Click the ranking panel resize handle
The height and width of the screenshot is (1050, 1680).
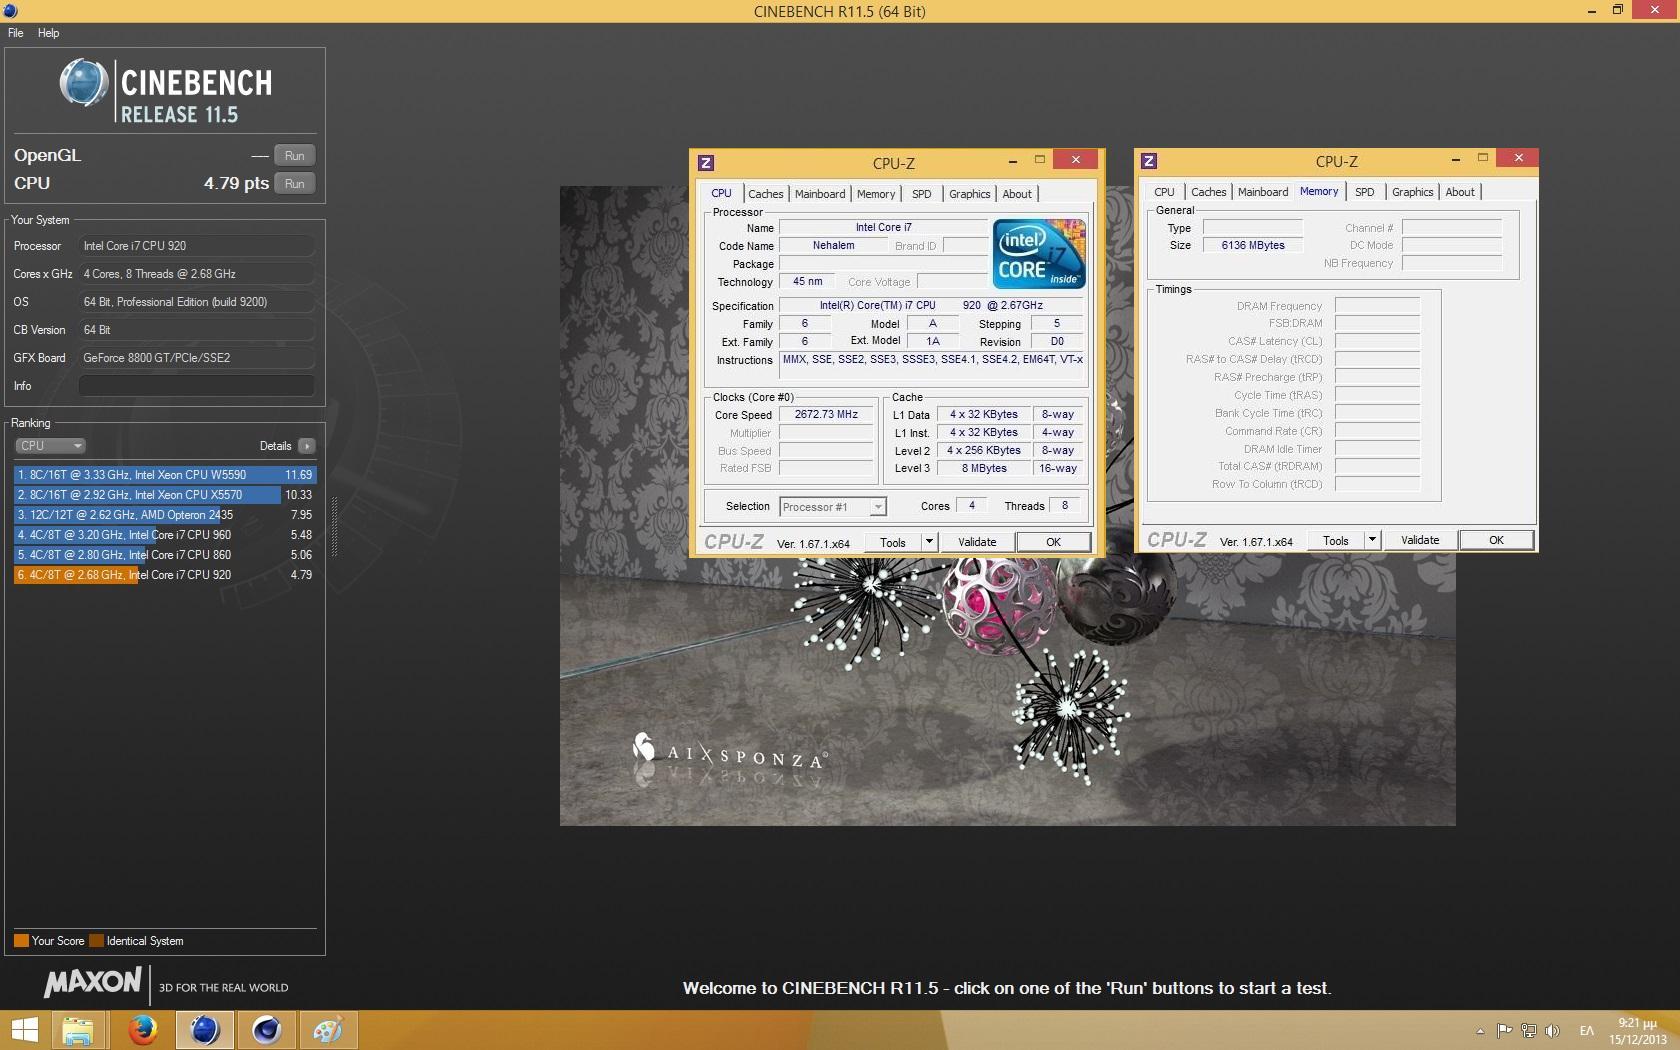(x=334, y=527)
